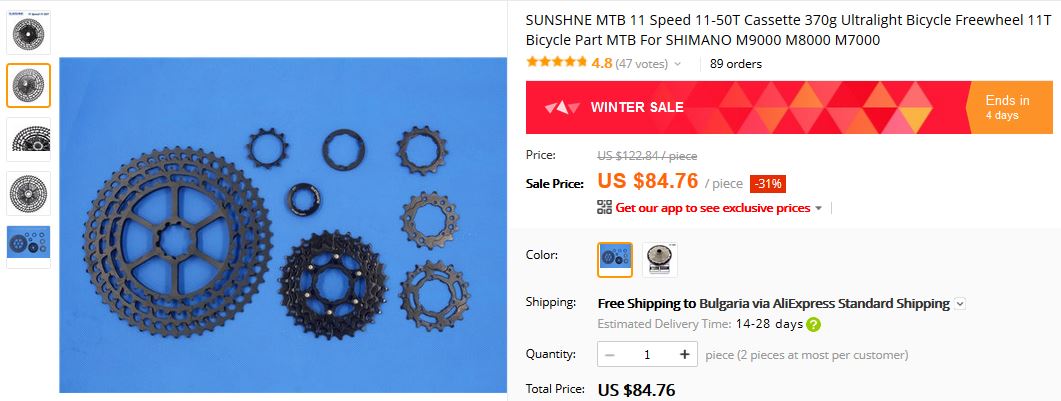This screenshot has height=401, width=1061.
Task: Open the shipping method dropdown arrow
Action: (x=960, y=304)
